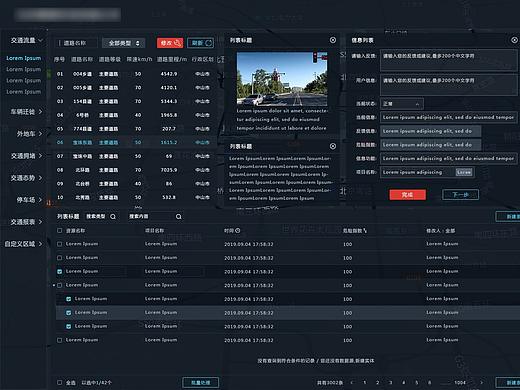Go to page 5
The height and width of the screenshot is (390, 520).
pos(417,383)
